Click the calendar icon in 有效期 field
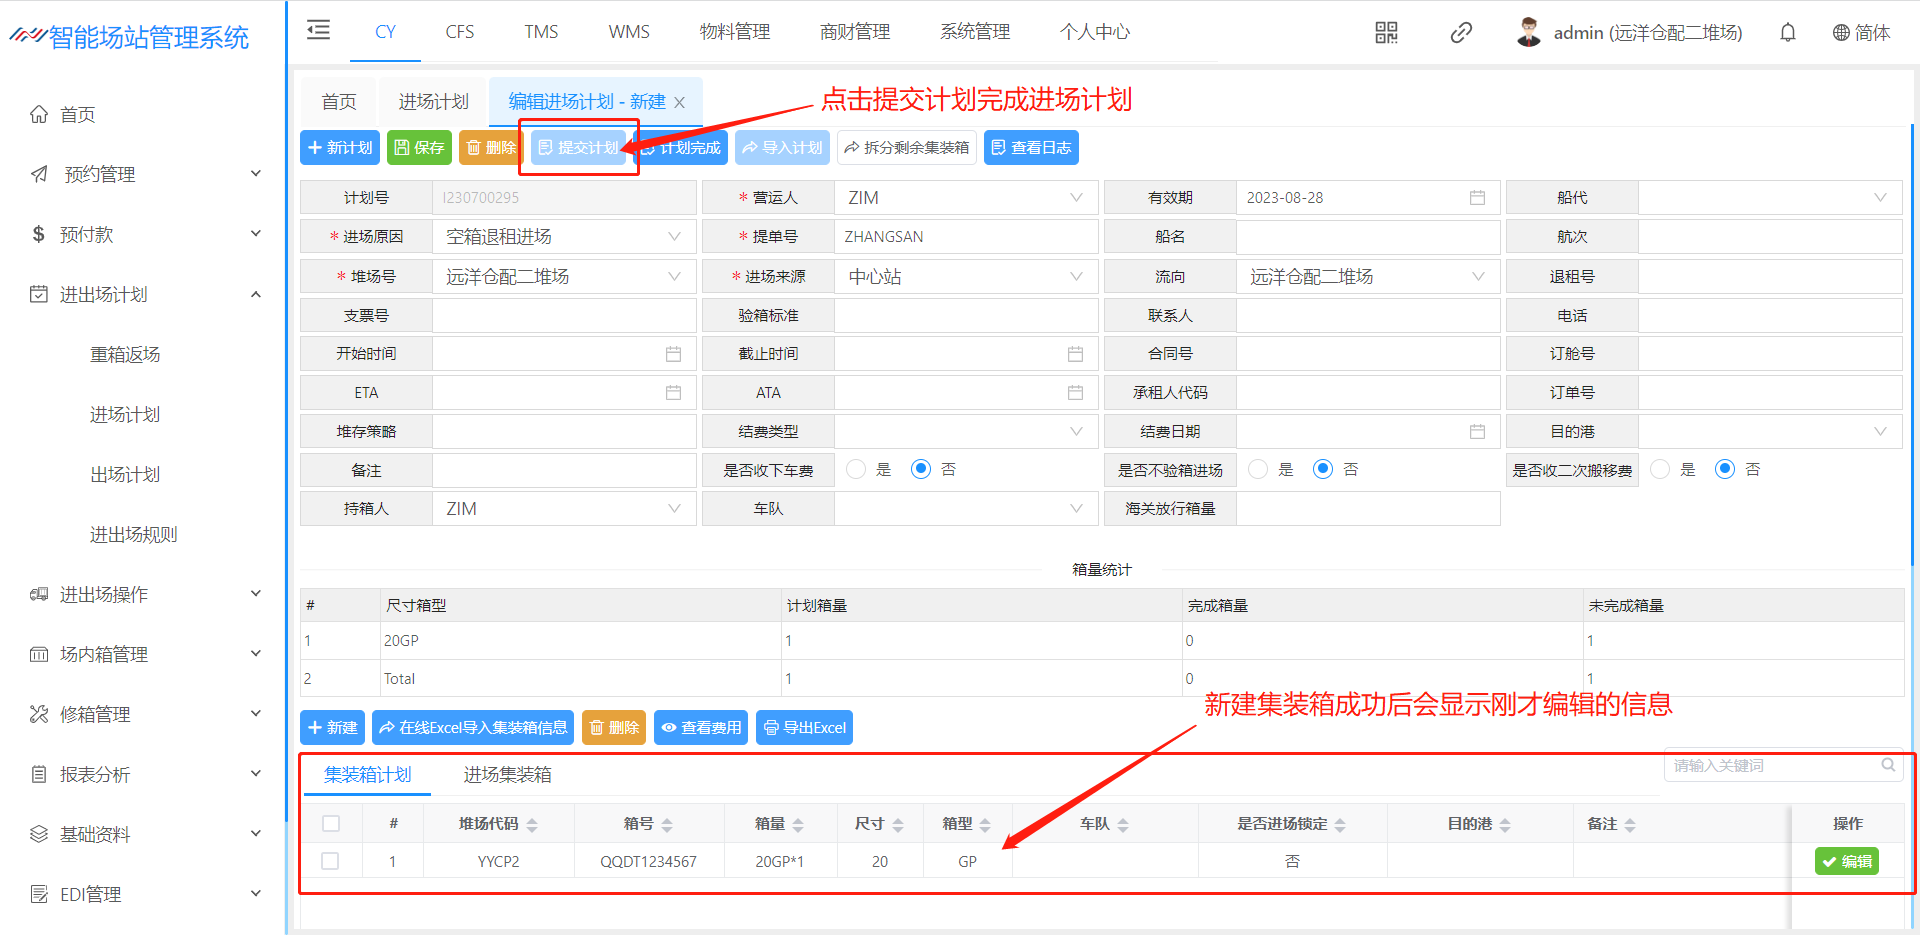Image resolution: width=1920 pixels, height=935 pixels. tap(1477, 198)
